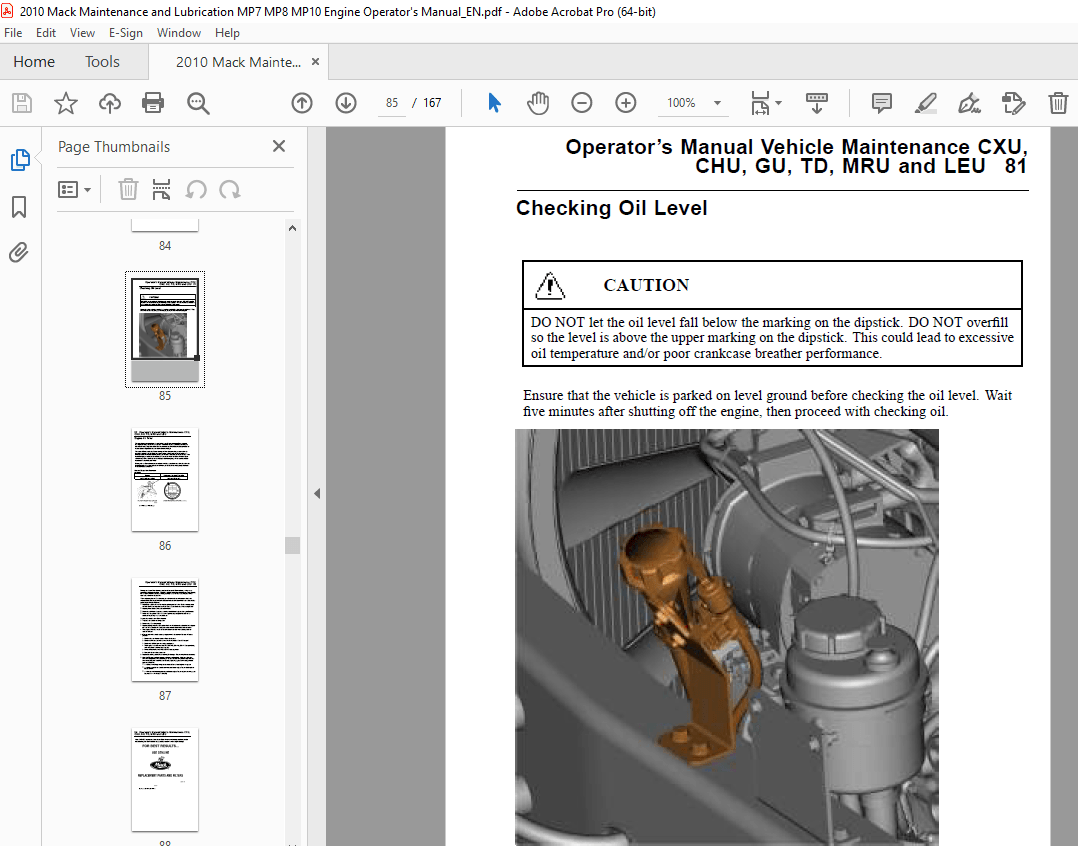1078x846 pixels.
Task: Go to next page with down arrow
Action: (x=345, y=102)
